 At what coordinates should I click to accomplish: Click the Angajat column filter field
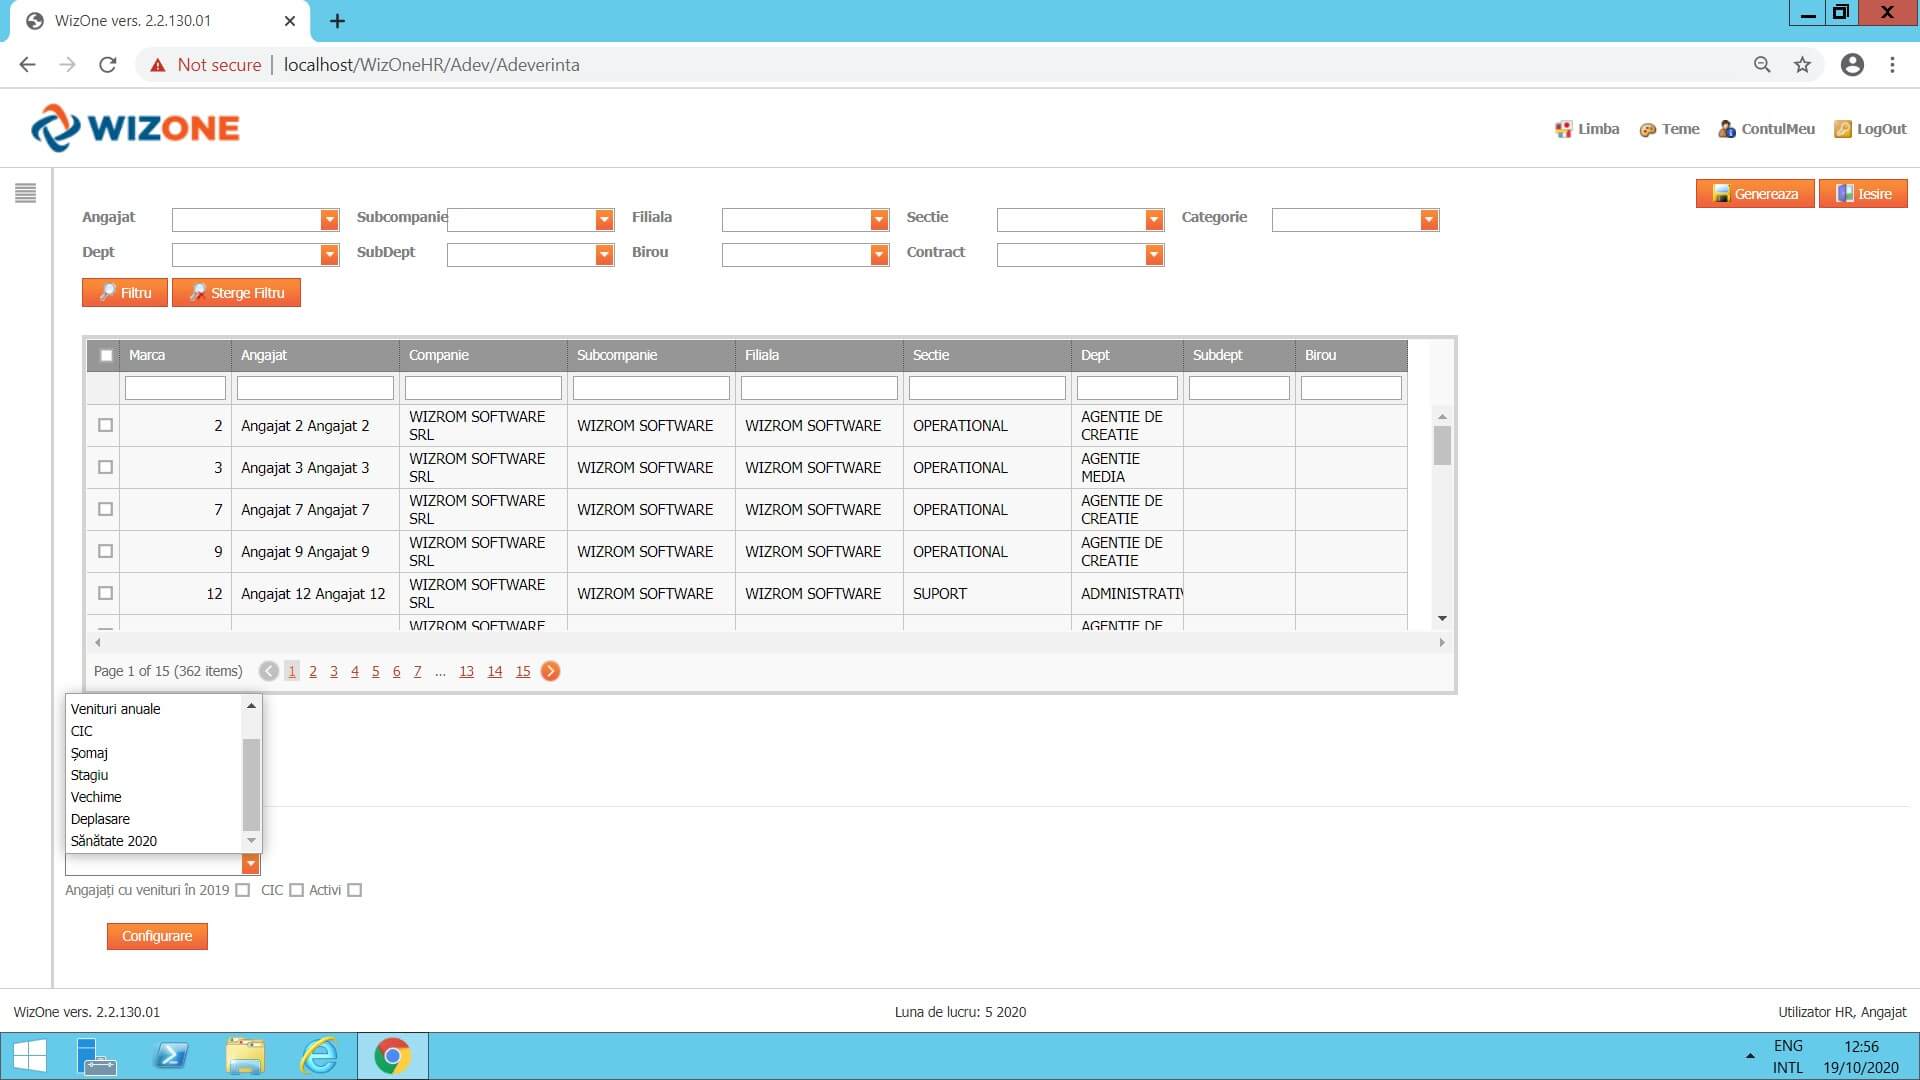[x=315, y=388]
